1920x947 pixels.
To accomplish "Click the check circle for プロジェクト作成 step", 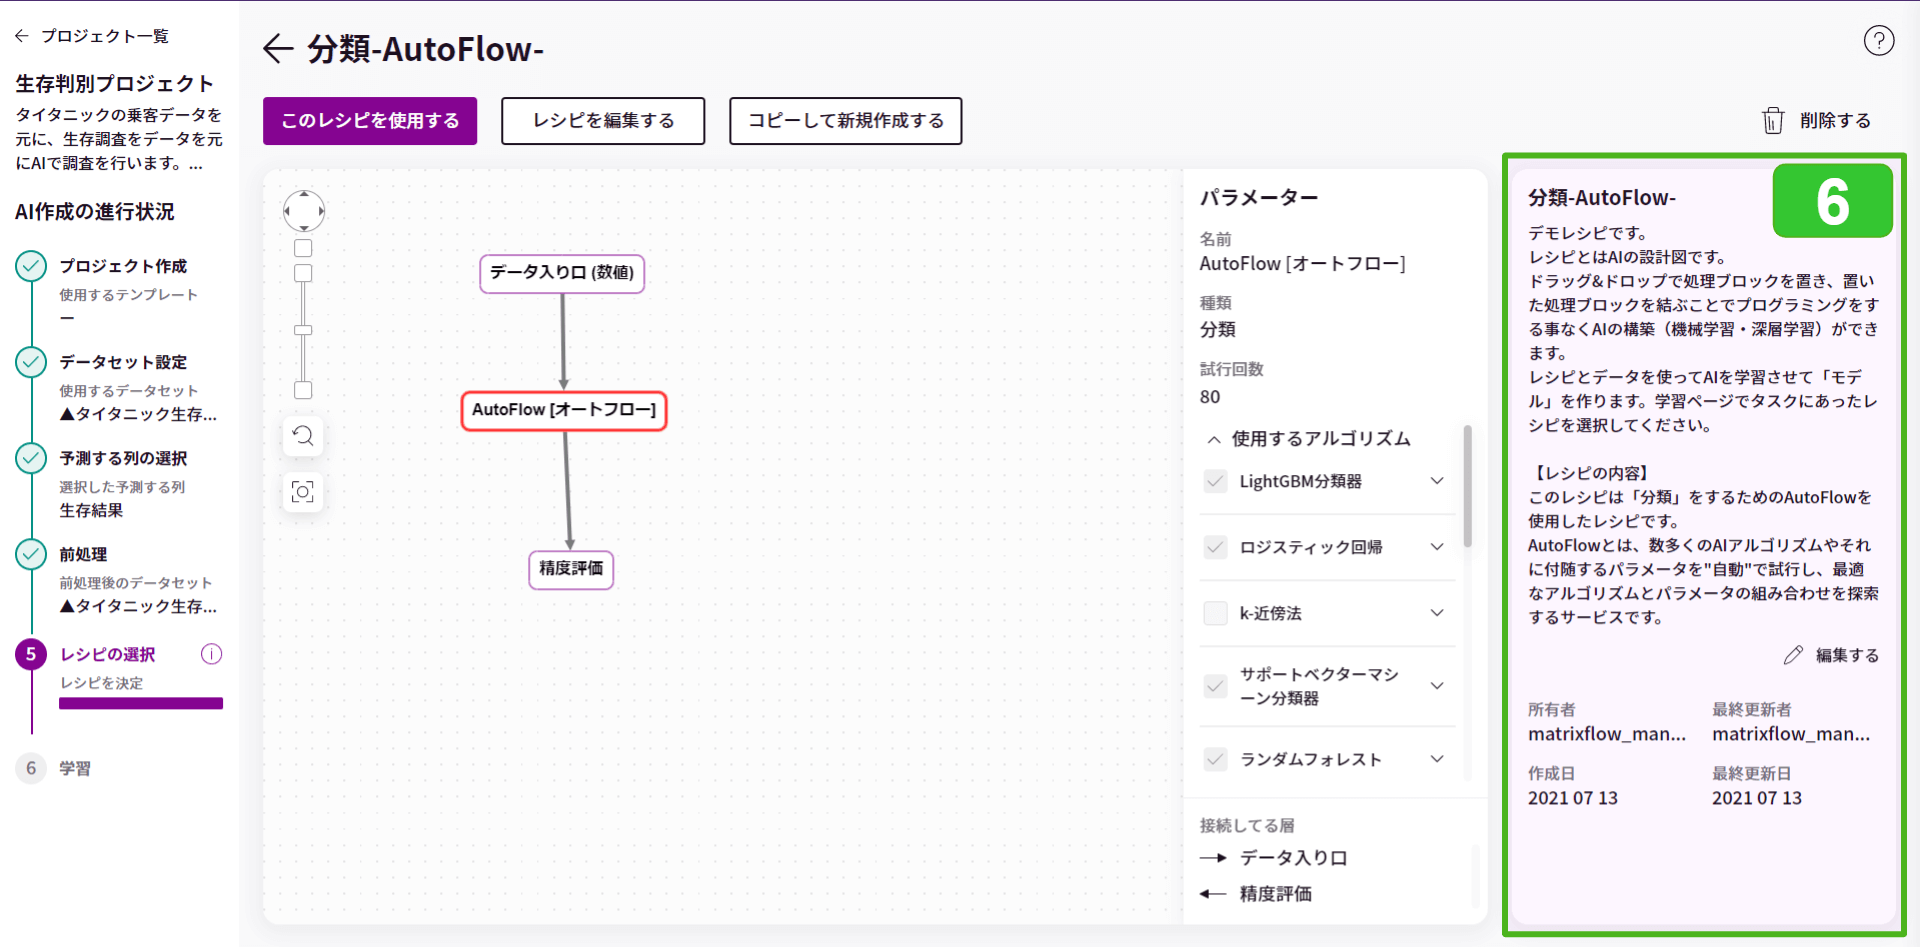I will (31, 266).
